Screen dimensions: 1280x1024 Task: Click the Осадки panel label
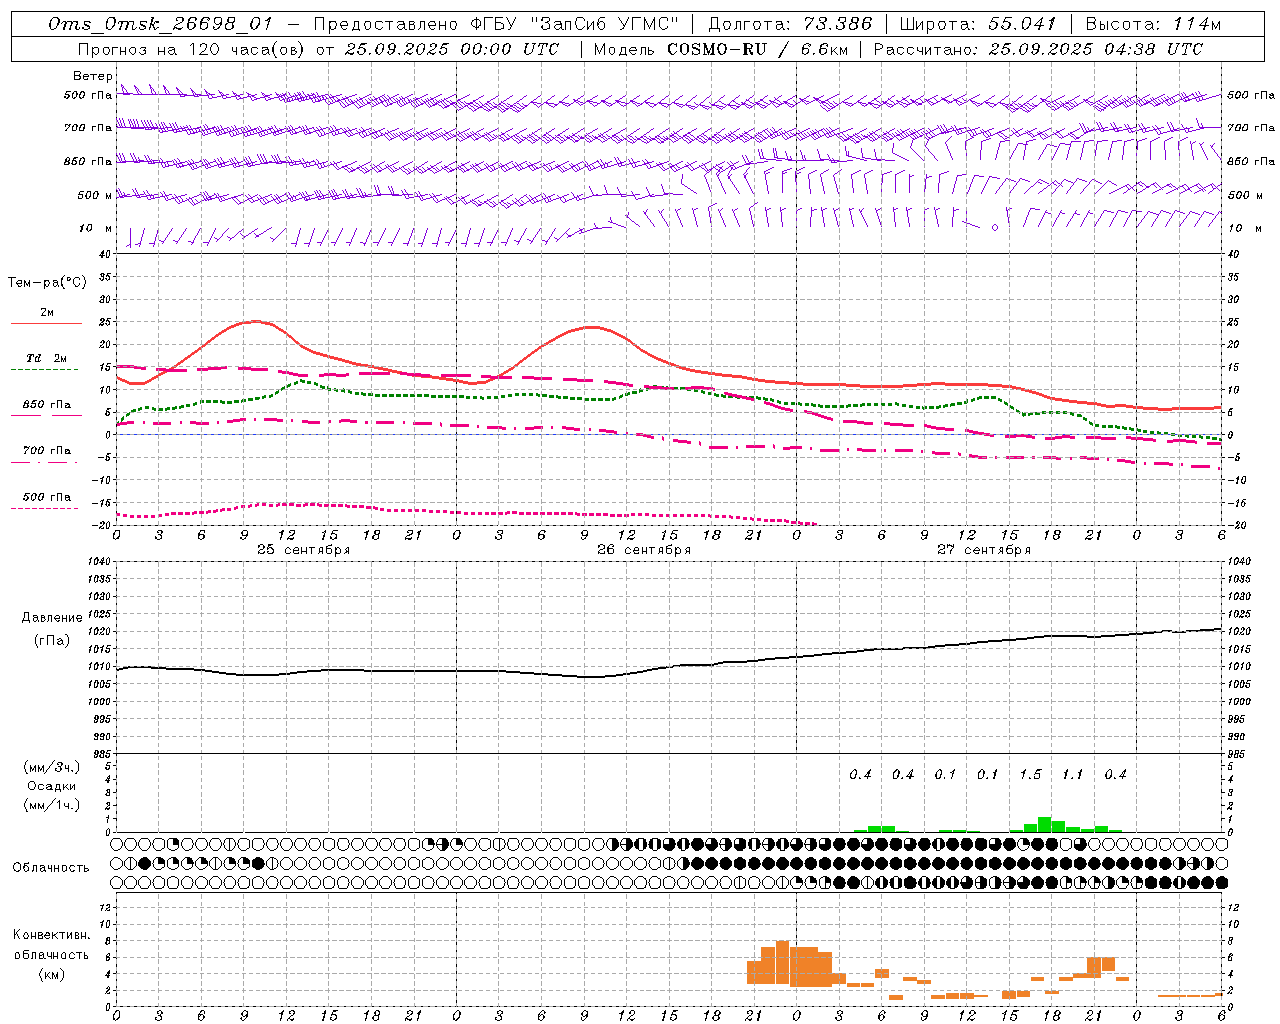point(52,786)
